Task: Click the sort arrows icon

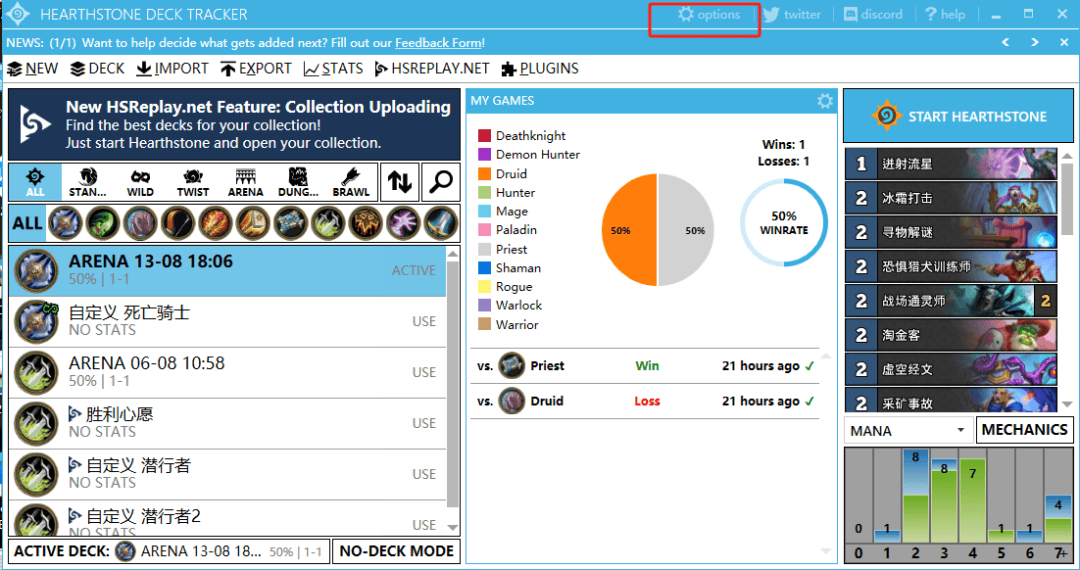Action: tap(399, 181)
